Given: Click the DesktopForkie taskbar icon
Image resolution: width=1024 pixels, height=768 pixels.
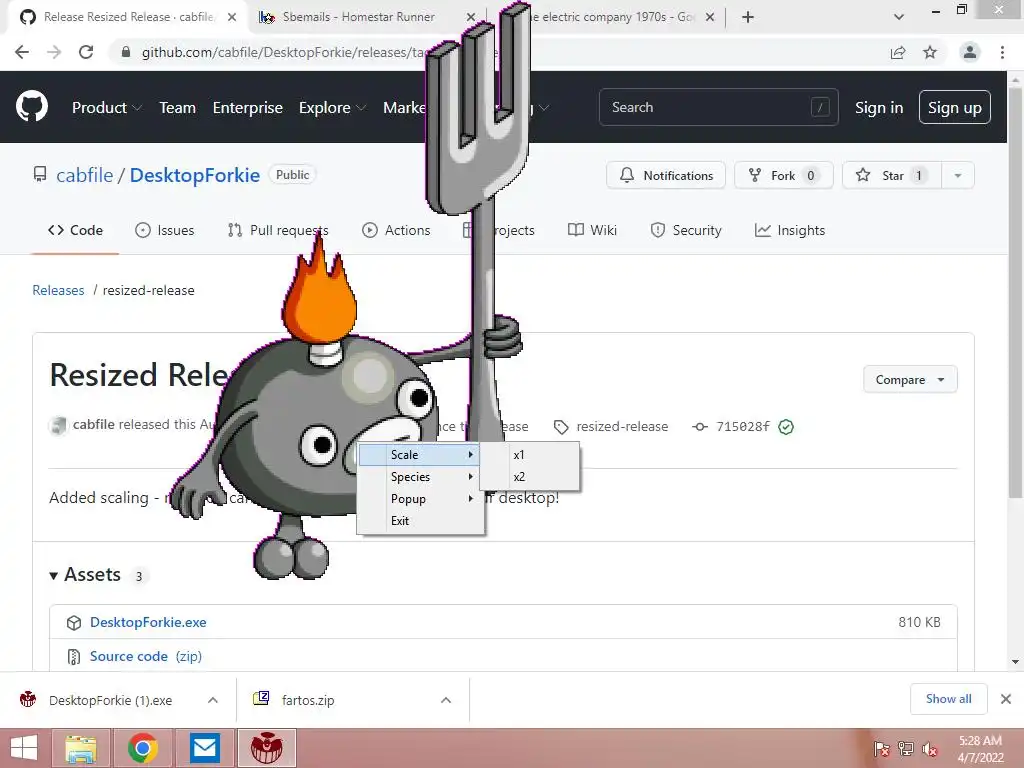Looking at the screenshot, I should [266, 748].
